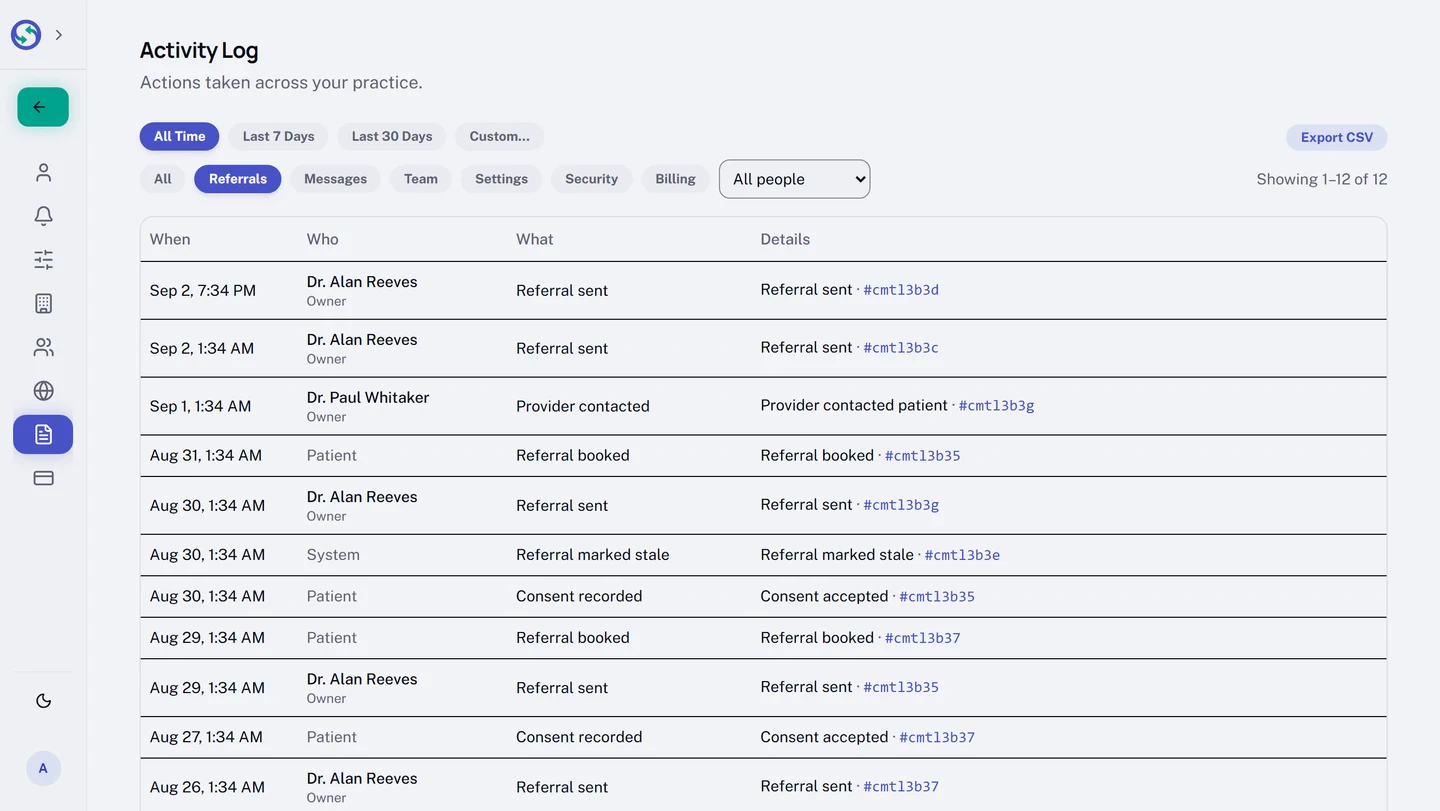Select the Team category filter
This screenshot has height=811, width=1440.
click(x=421, y=179)
